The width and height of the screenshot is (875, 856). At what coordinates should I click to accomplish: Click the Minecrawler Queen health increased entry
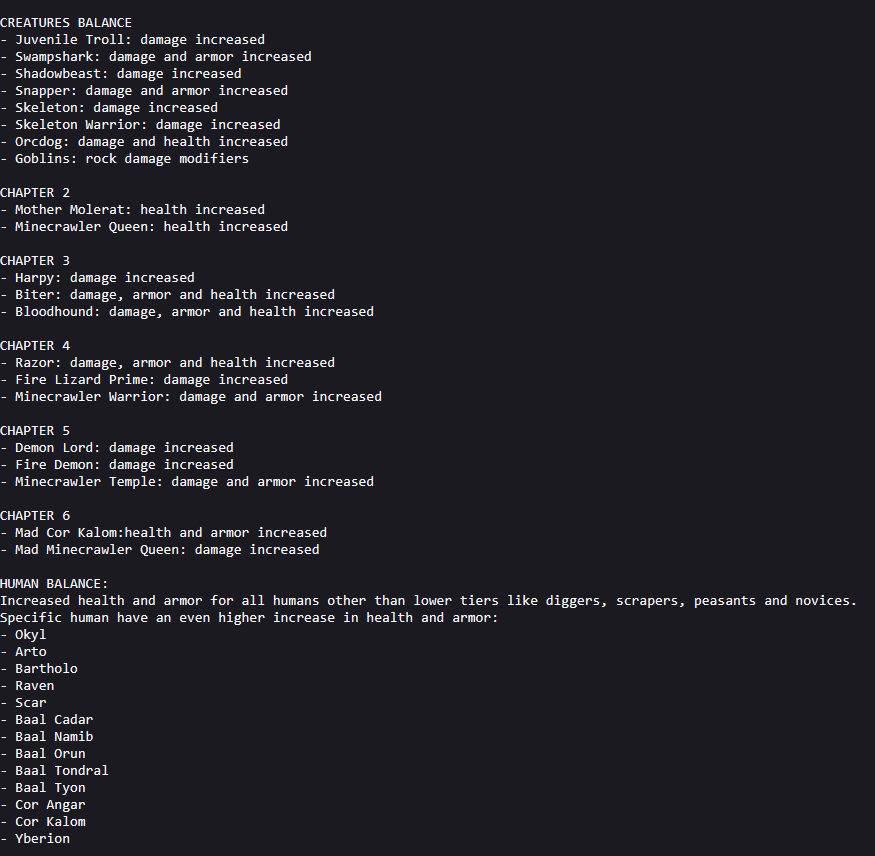(x=144, y=227)
